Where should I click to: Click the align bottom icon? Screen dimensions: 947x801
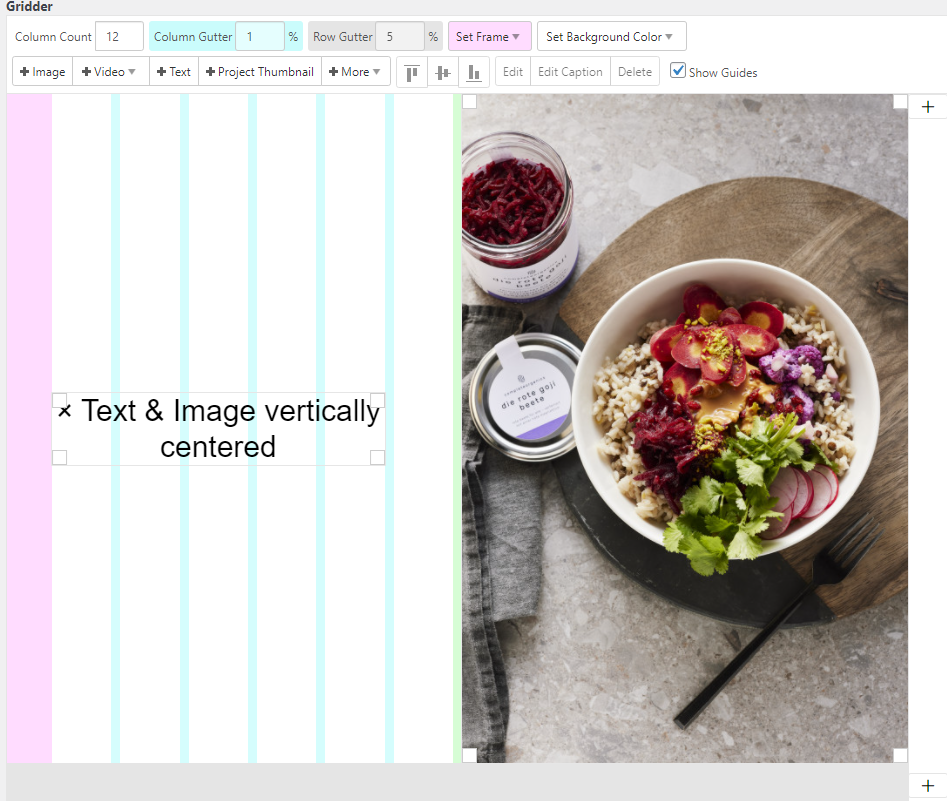point(473,72)
